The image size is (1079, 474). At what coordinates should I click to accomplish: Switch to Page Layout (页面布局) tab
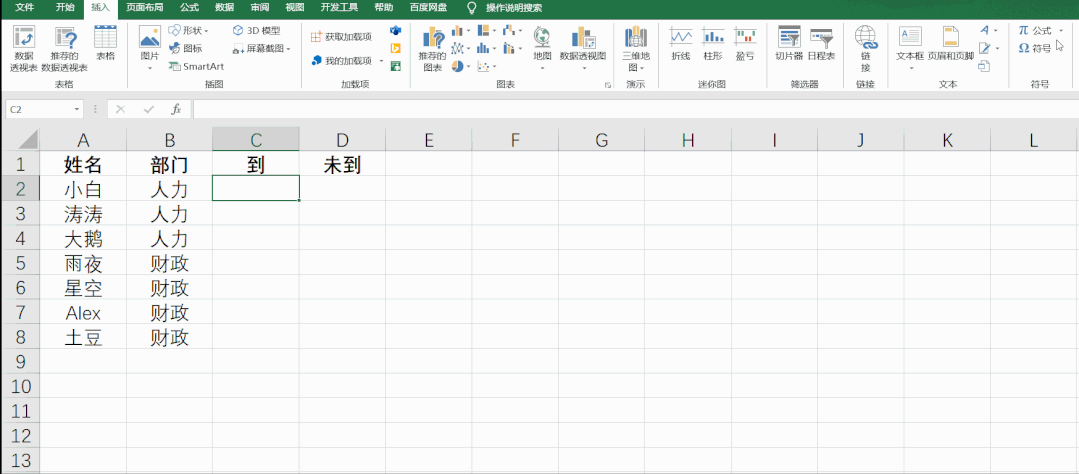click(145, 8)
